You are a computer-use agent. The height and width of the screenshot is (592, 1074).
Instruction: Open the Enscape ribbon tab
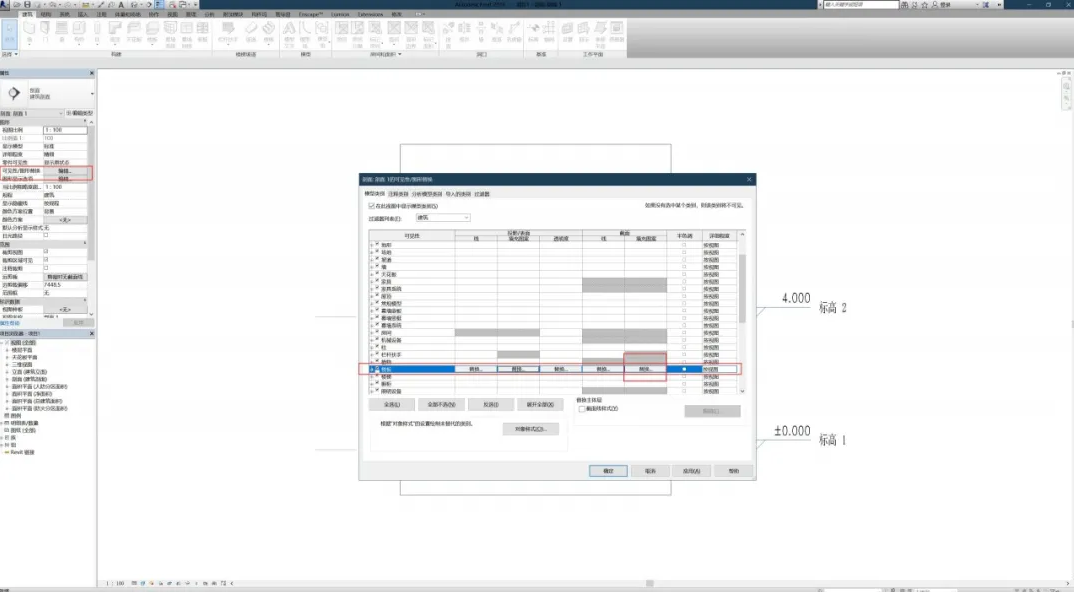click(310, 14)
